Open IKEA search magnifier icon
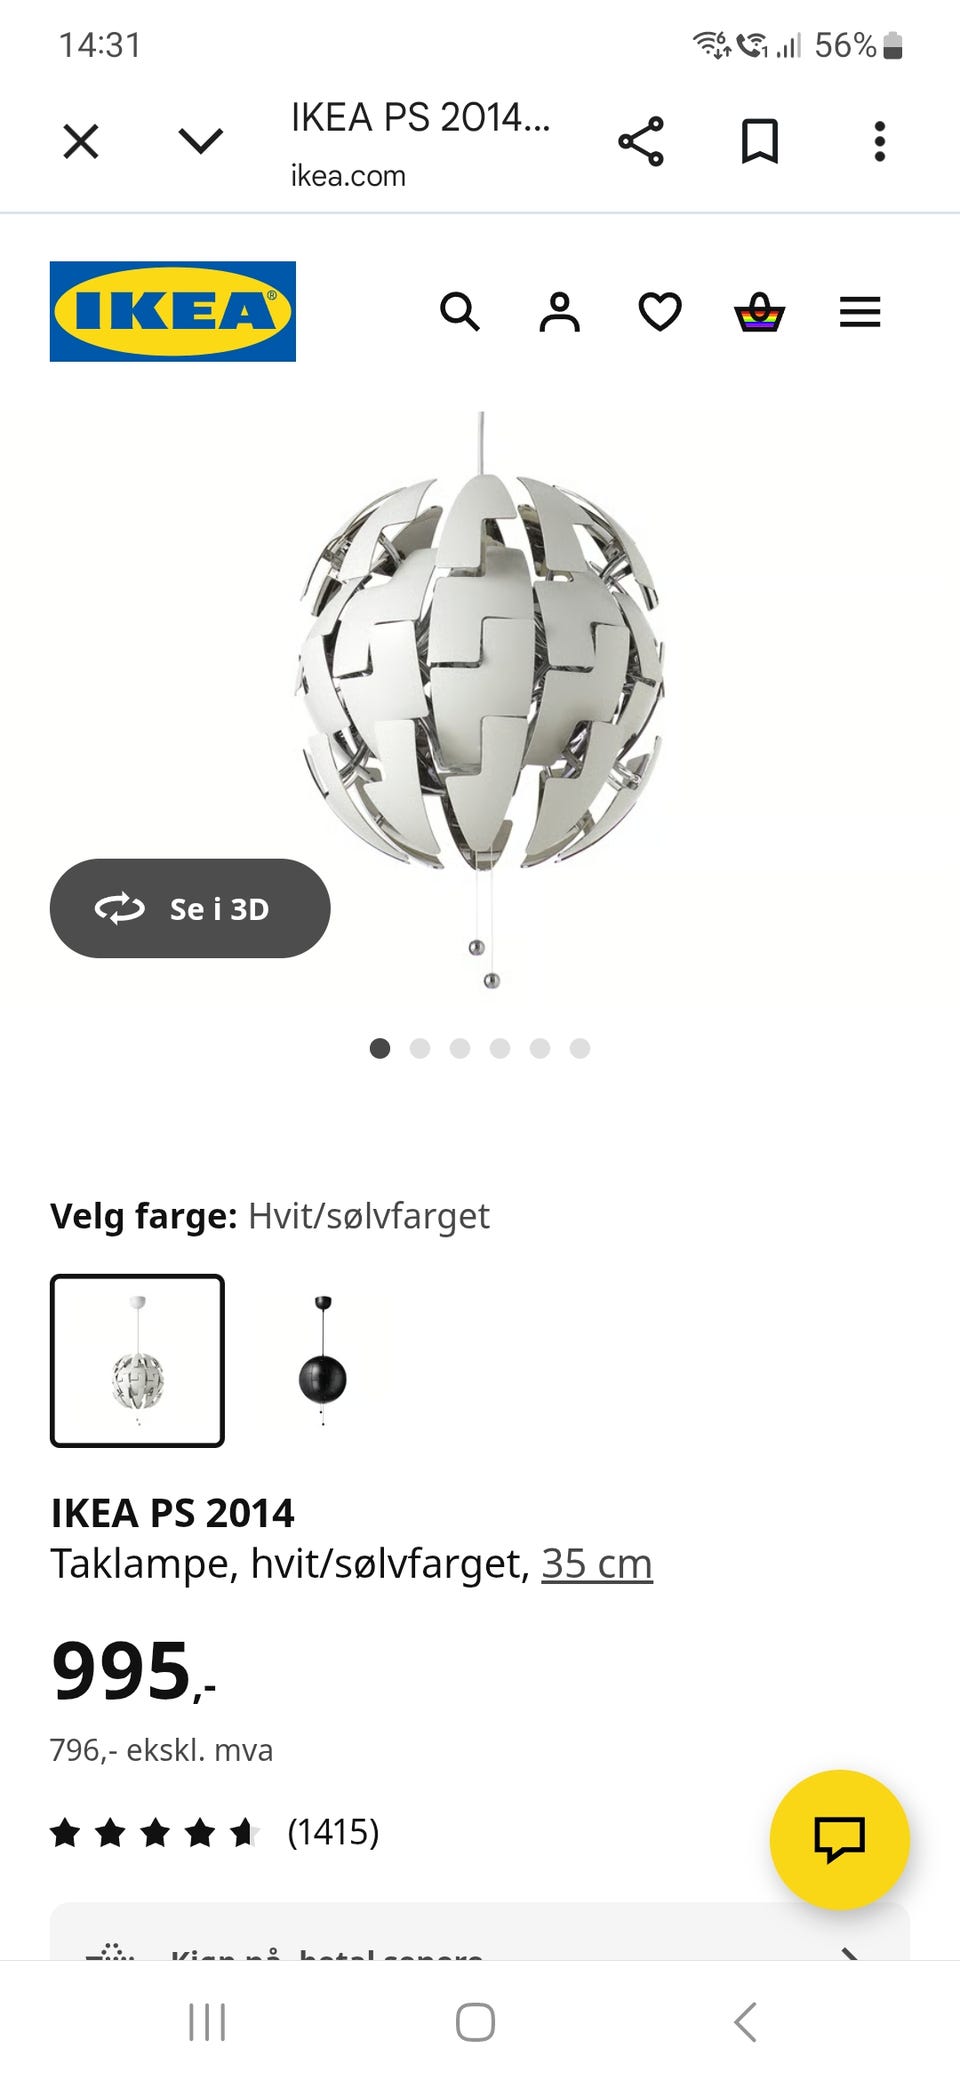 pyautogui.click(x=460, y=312)
